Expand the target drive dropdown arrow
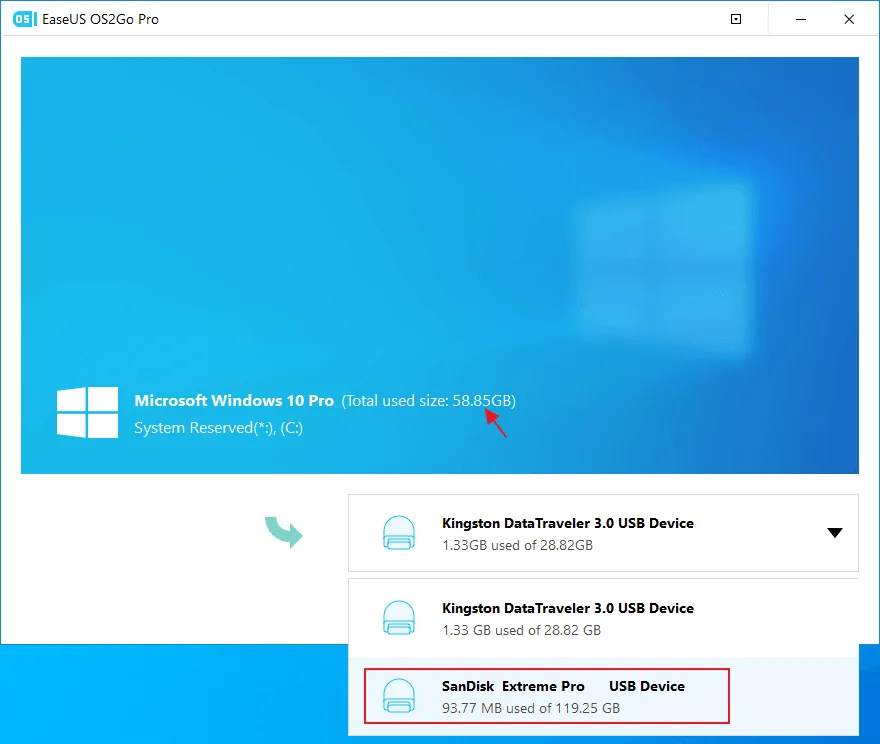Image resolution: width=880 pixels, height=744 pixels. click(835, 533)
